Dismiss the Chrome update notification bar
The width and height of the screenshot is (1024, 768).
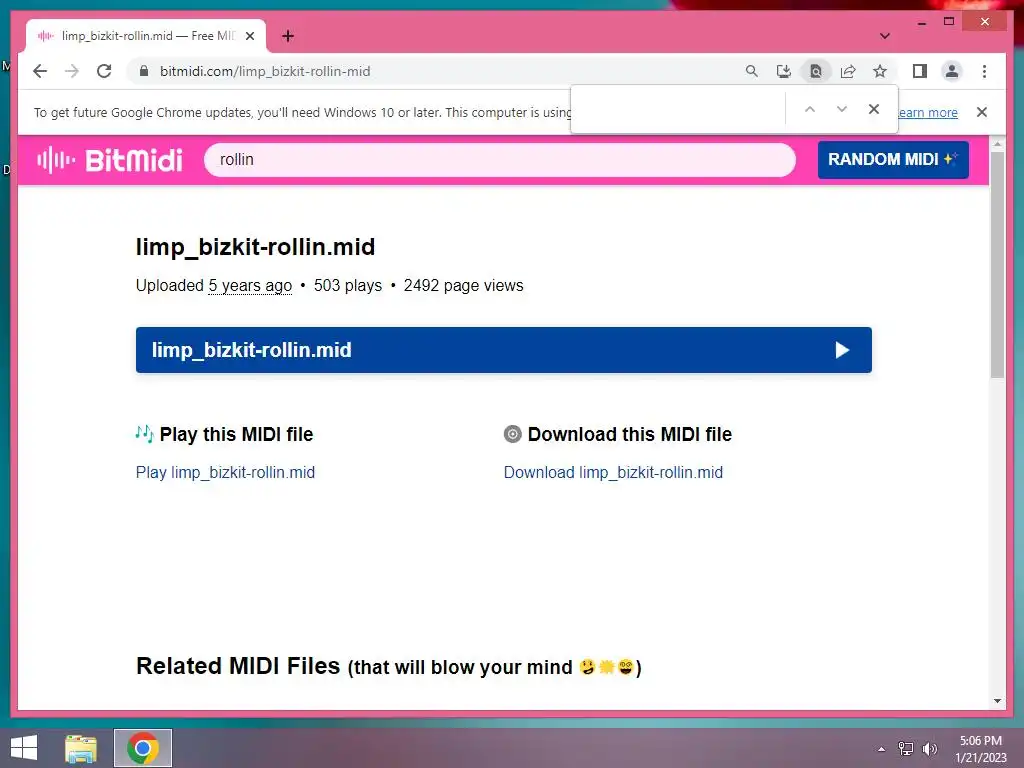982,112
